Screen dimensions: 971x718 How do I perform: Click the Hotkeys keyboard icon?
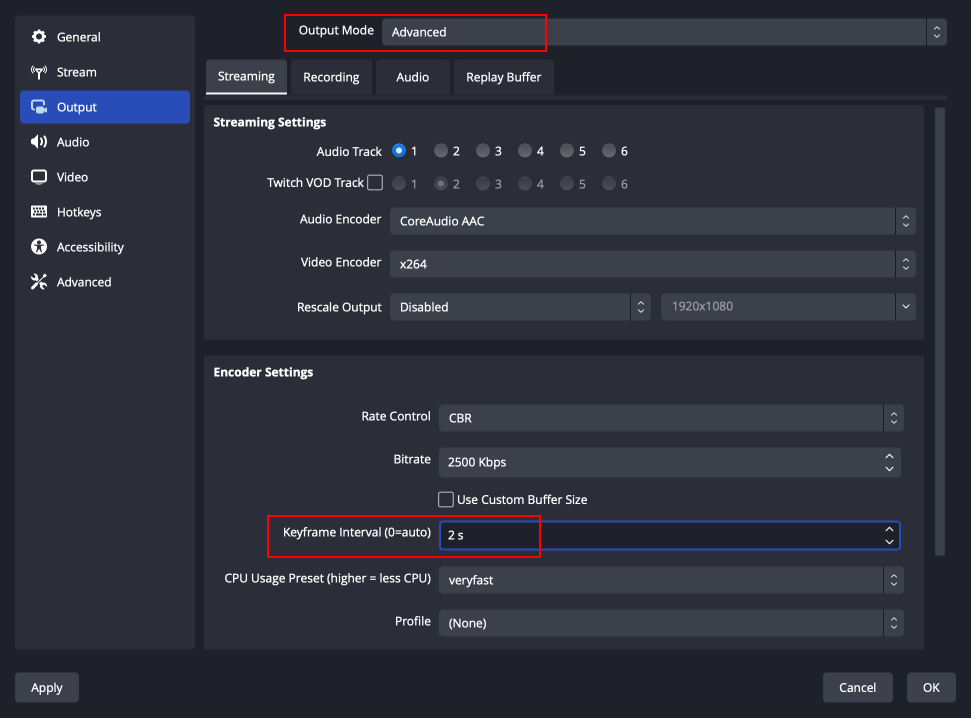(x=39, y=212)
